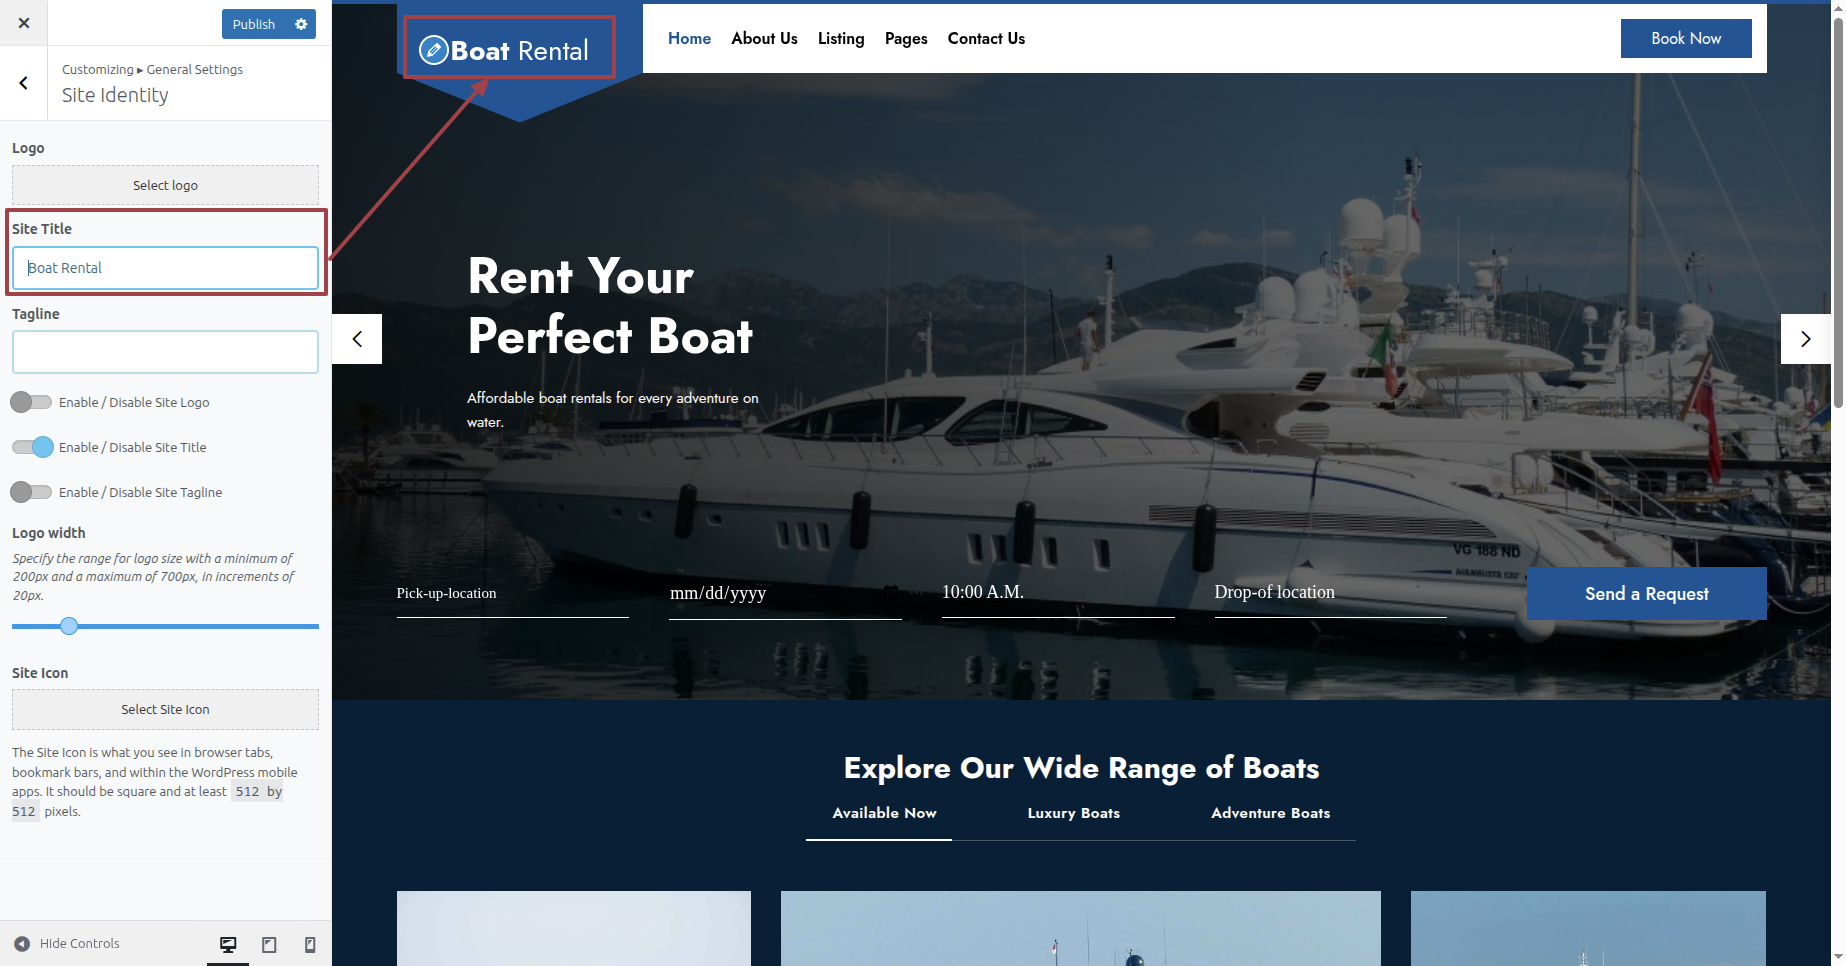Close the Customizer with the X icon
The height and width of the screenshot is (966, 1846).
click(24, 23)
